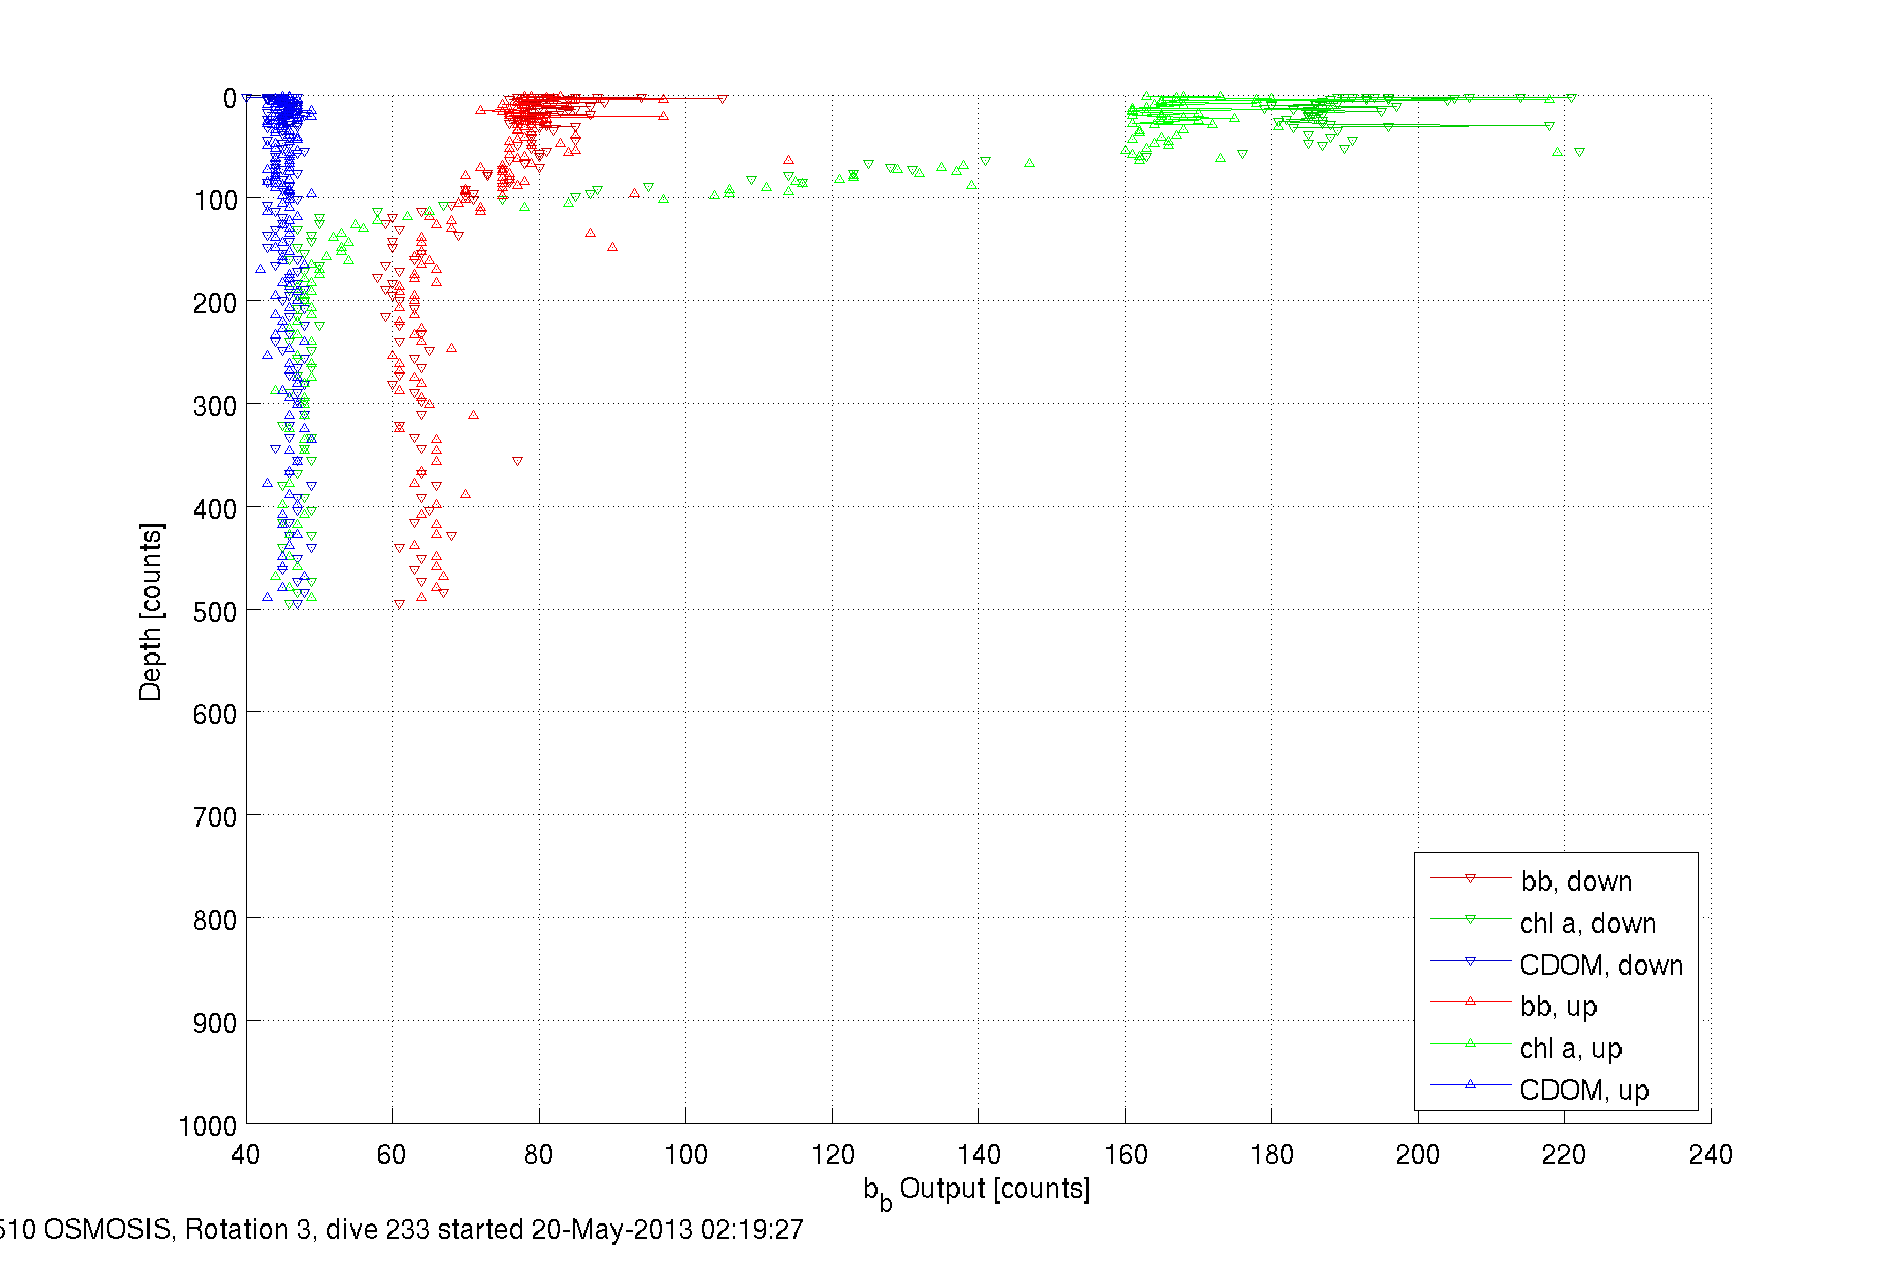Click the y-axis tick label 800
This screenshot has width=1891, height=1262.
pos(215,920)
